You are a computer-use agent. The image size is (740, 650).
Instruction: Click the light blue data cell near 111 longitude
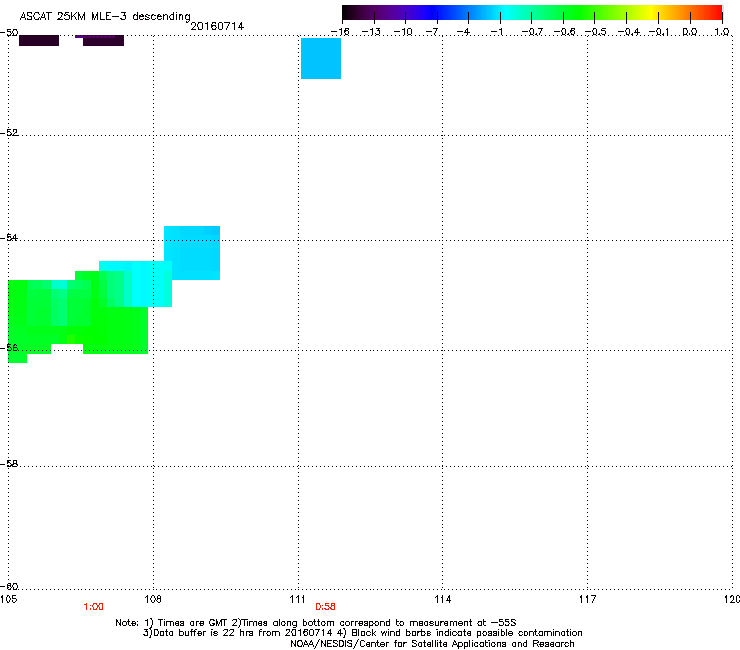click(321, 59)
